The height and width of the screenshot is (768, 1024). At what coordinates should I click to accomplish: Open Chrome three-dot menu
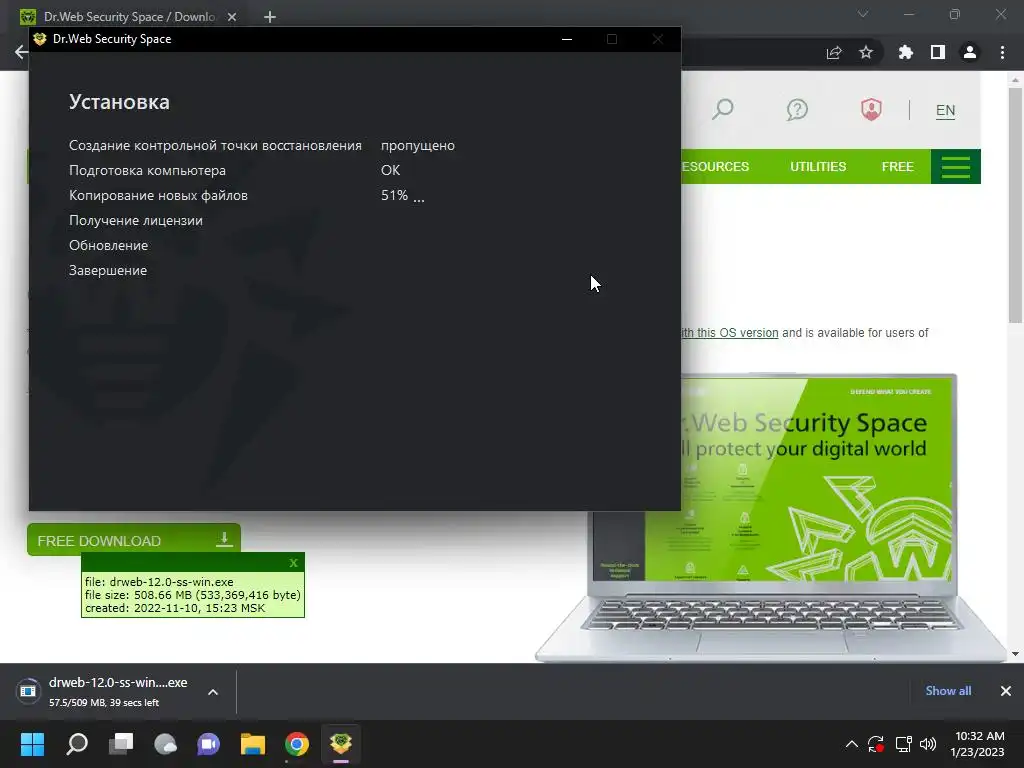[x=1002, y=52]
